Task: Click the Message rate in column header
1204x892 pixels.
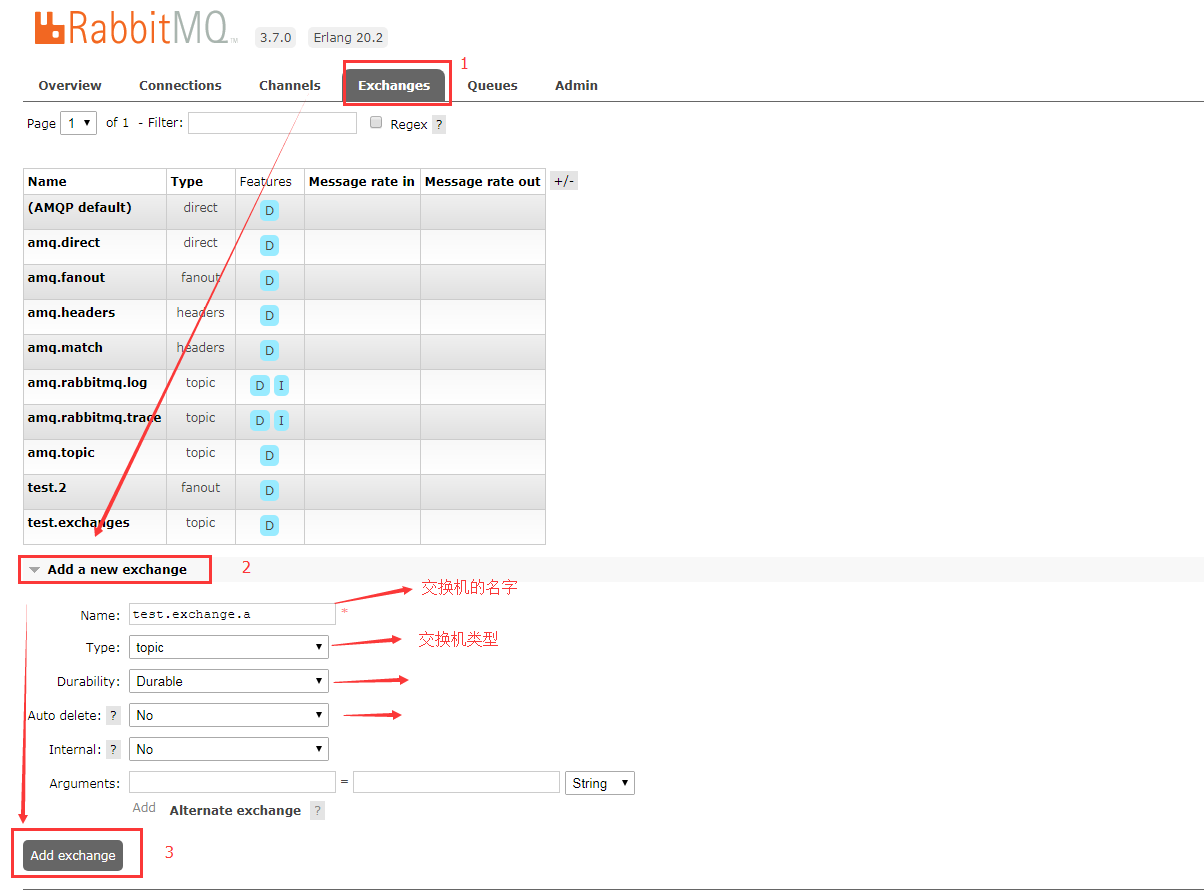Action: tap(362, 182)
